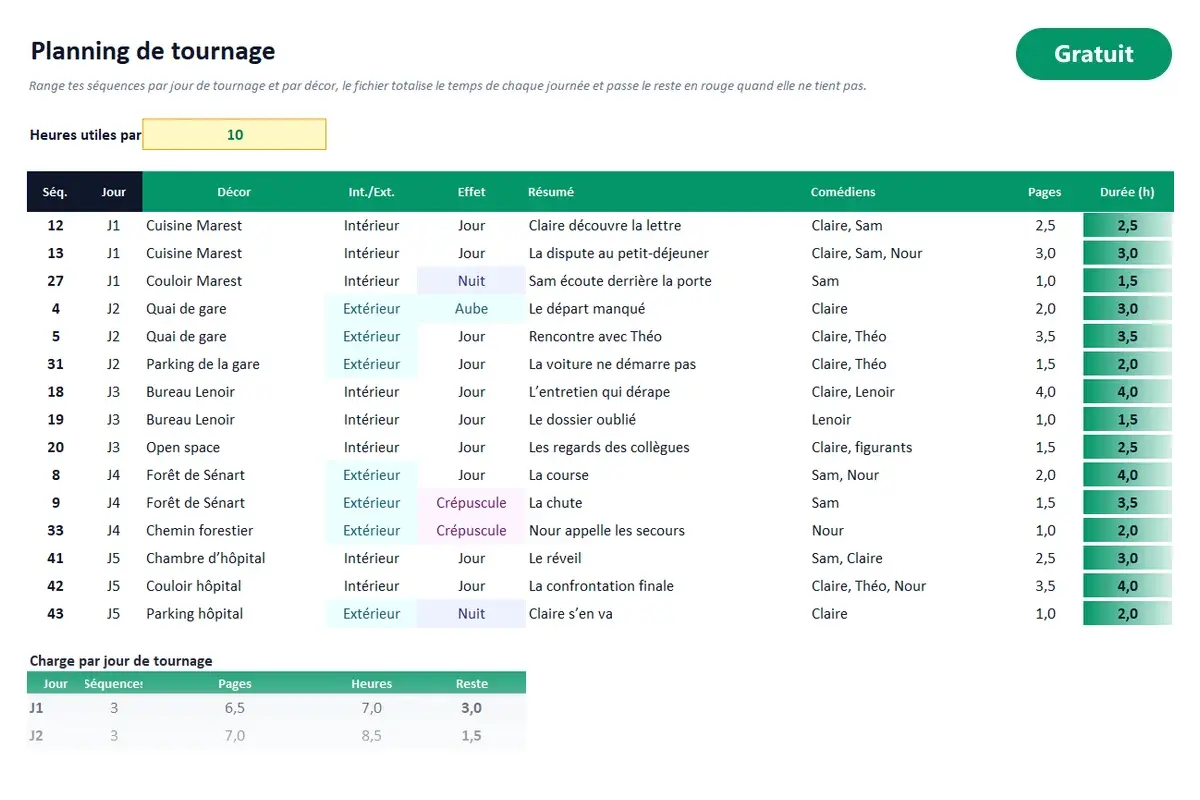Select the Pages value 3,5 for sequence 5
This screenshot has height=800, width=1200.
(1045, 337)
